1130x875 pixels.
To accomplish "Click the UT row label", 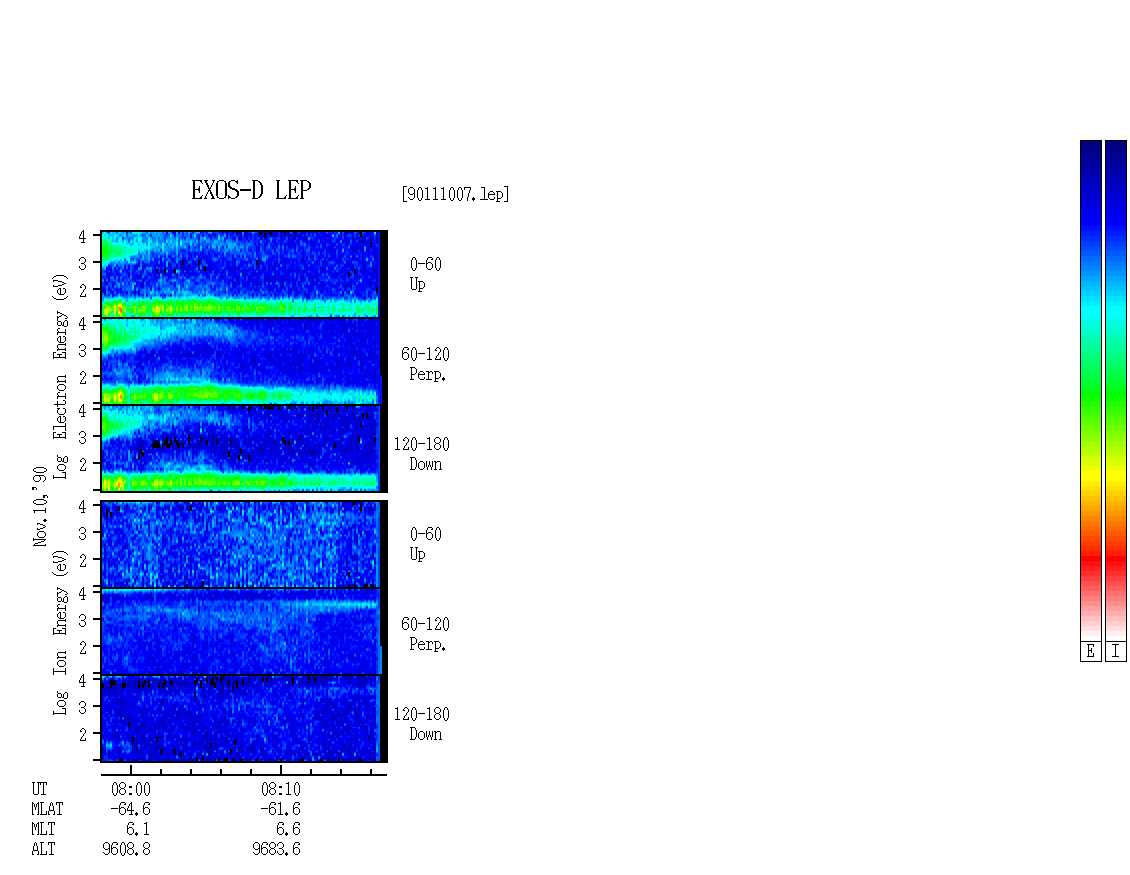I will [x=39, y=789].
